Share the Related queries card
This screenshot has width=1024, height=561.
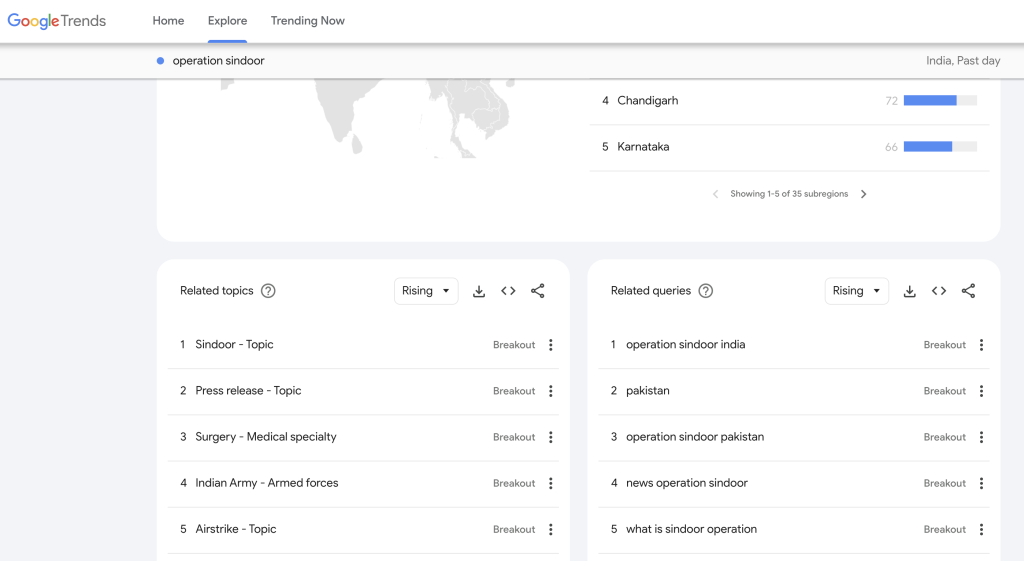(968, 291)
